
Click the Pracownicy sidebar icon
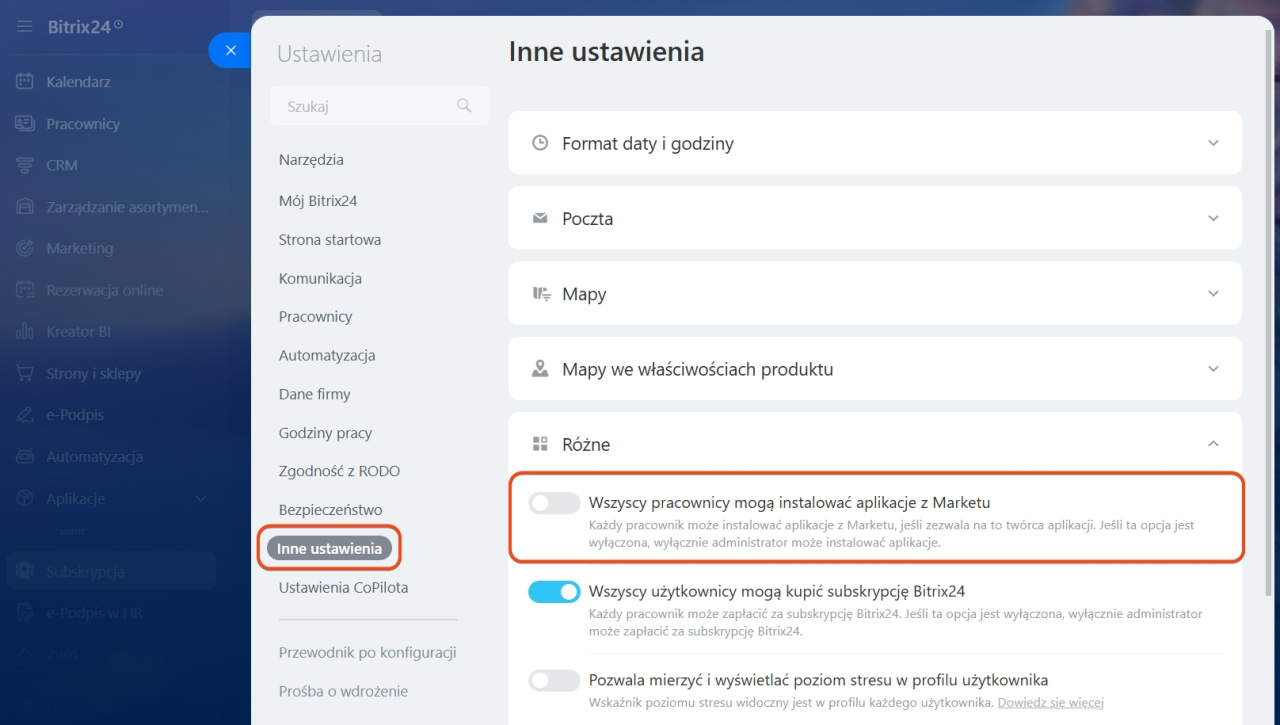25,124
